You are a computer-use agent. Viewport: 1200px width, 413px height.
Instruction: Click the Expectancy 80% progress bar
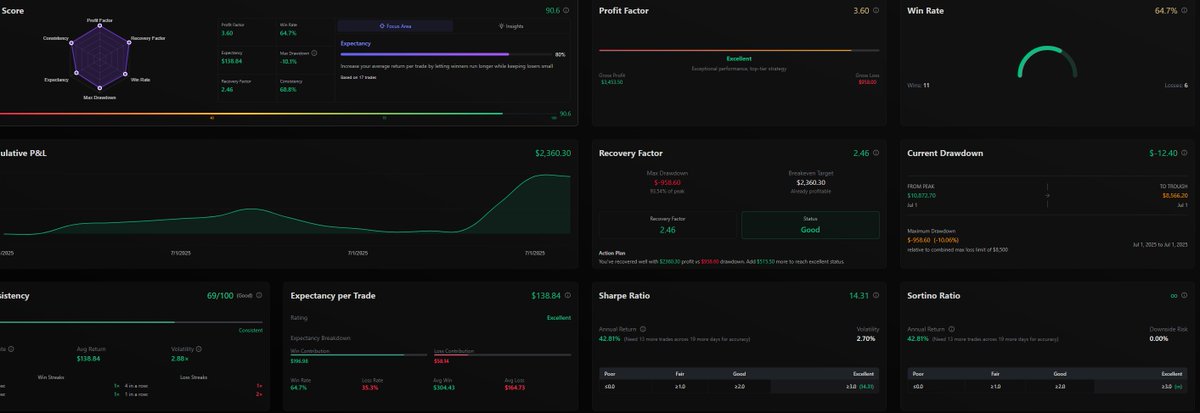tap(445, 54)
